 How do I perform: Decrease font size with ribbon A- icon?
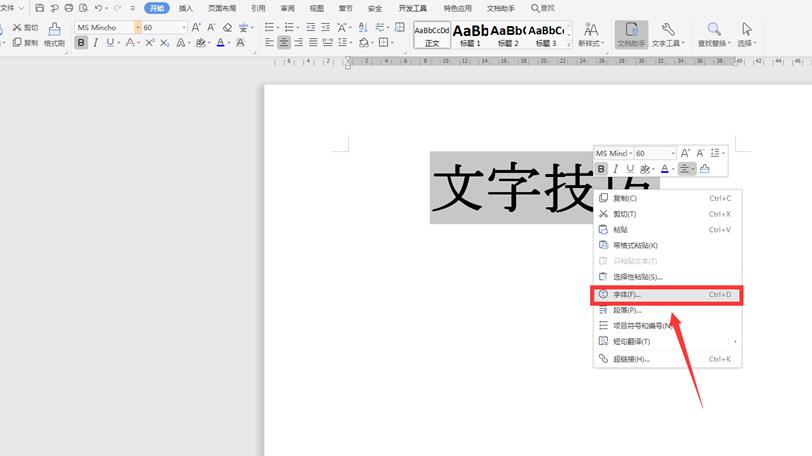tap(211, 27)
